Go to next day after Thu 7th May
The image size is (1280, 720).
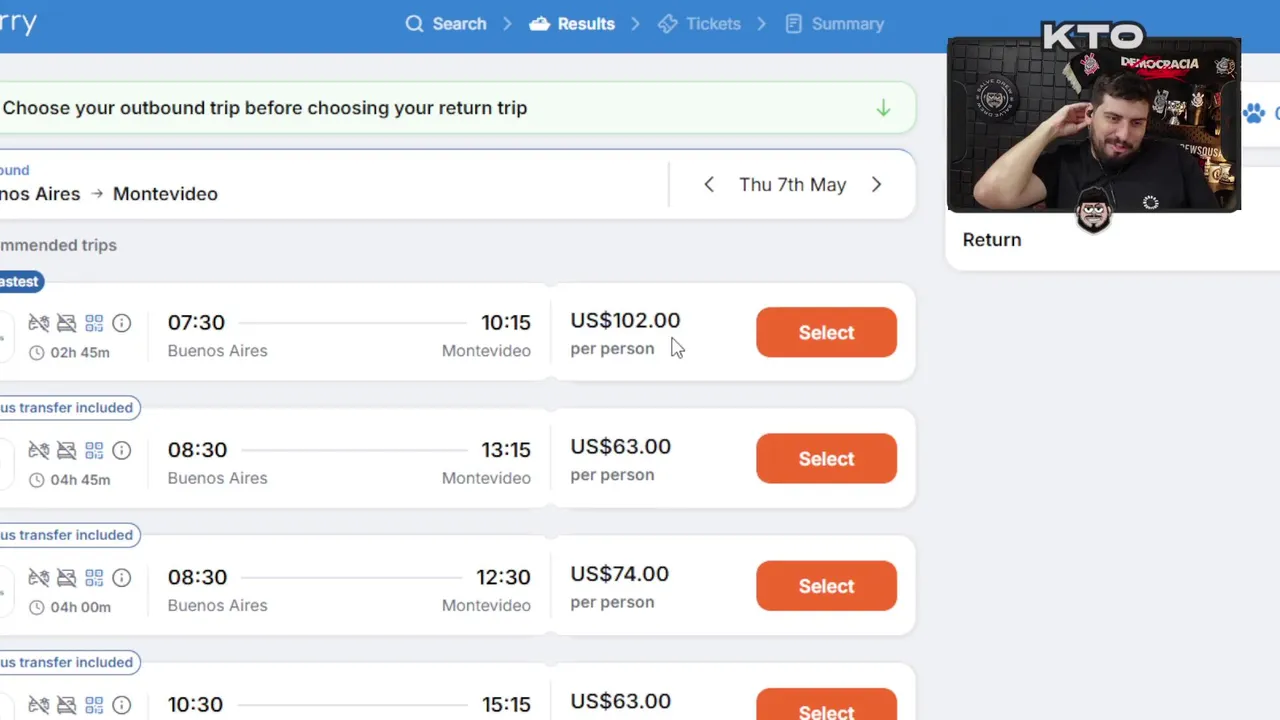[x=876, y=185]
